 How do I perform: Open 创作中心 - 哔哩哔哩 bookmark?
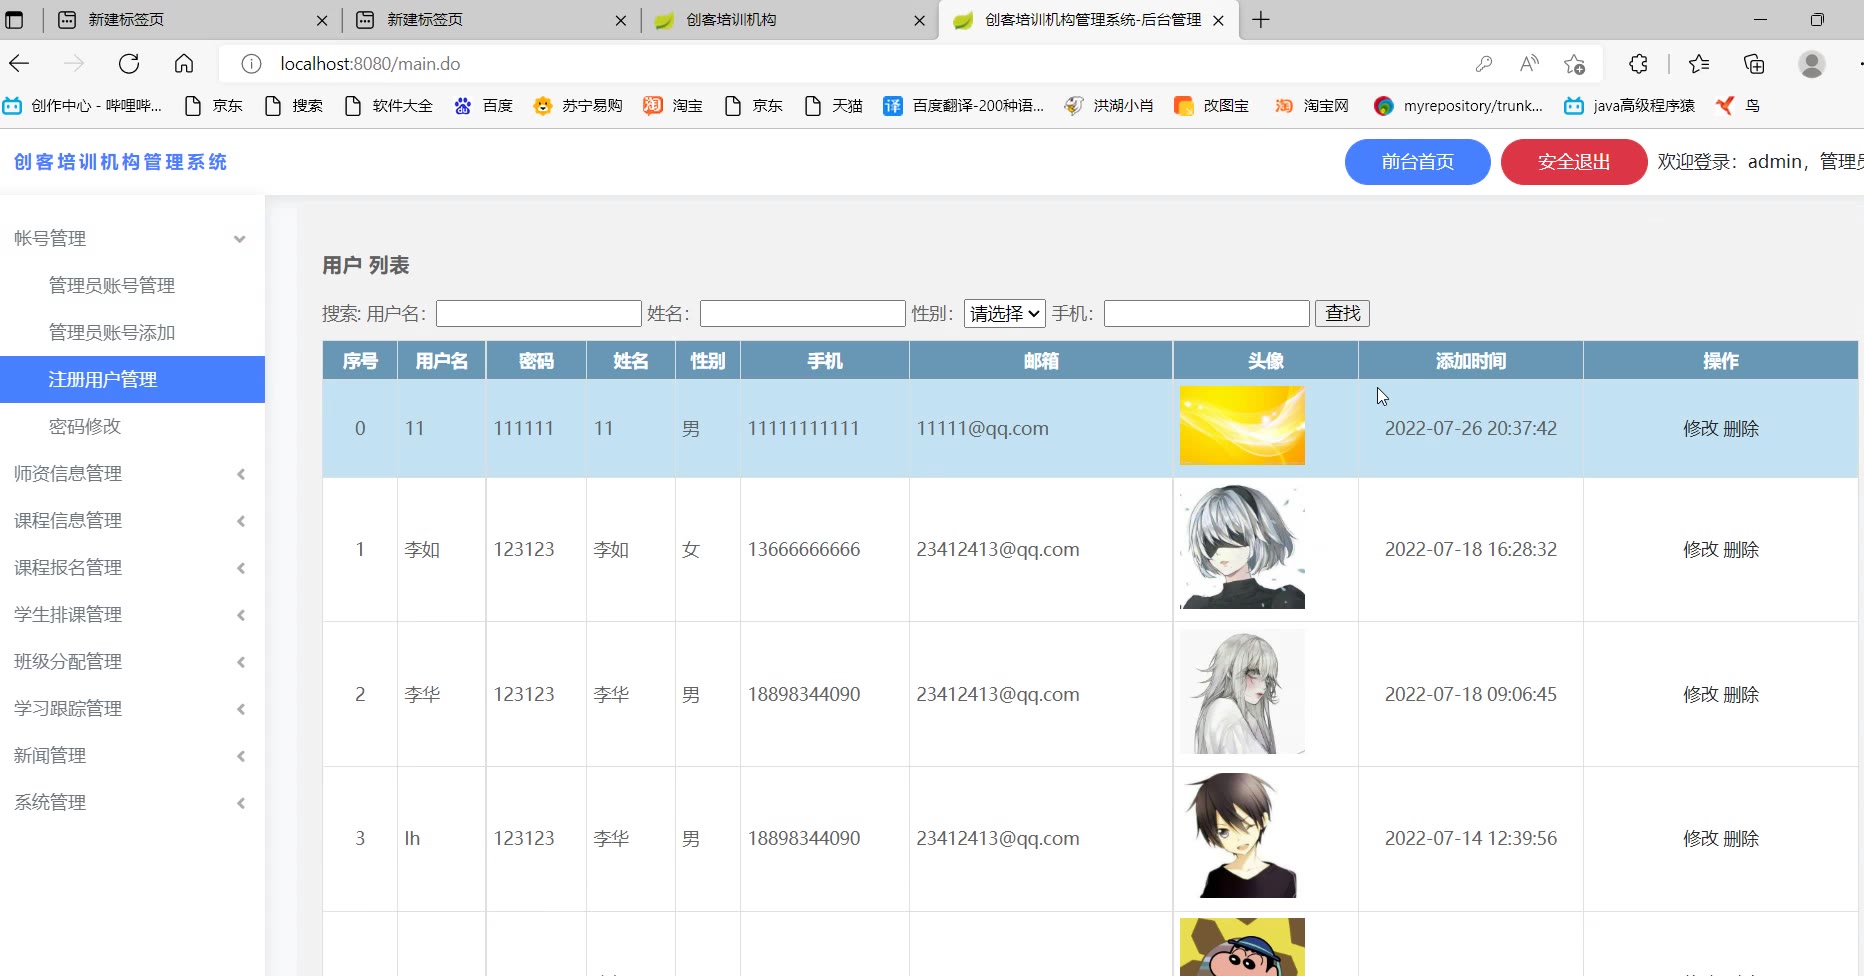82,106
